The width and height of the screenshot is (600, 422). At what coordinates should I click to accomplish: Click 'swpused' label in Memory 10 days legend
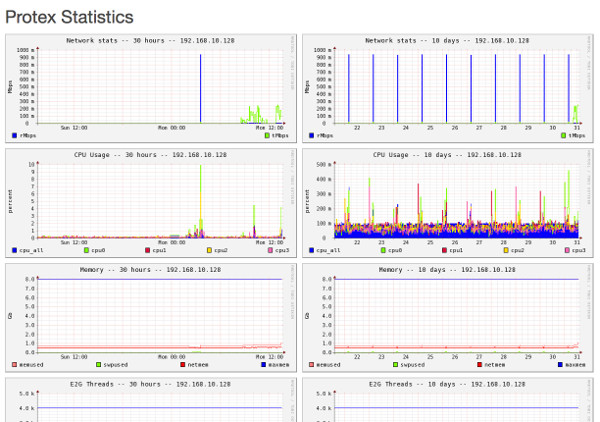point(412,365)
